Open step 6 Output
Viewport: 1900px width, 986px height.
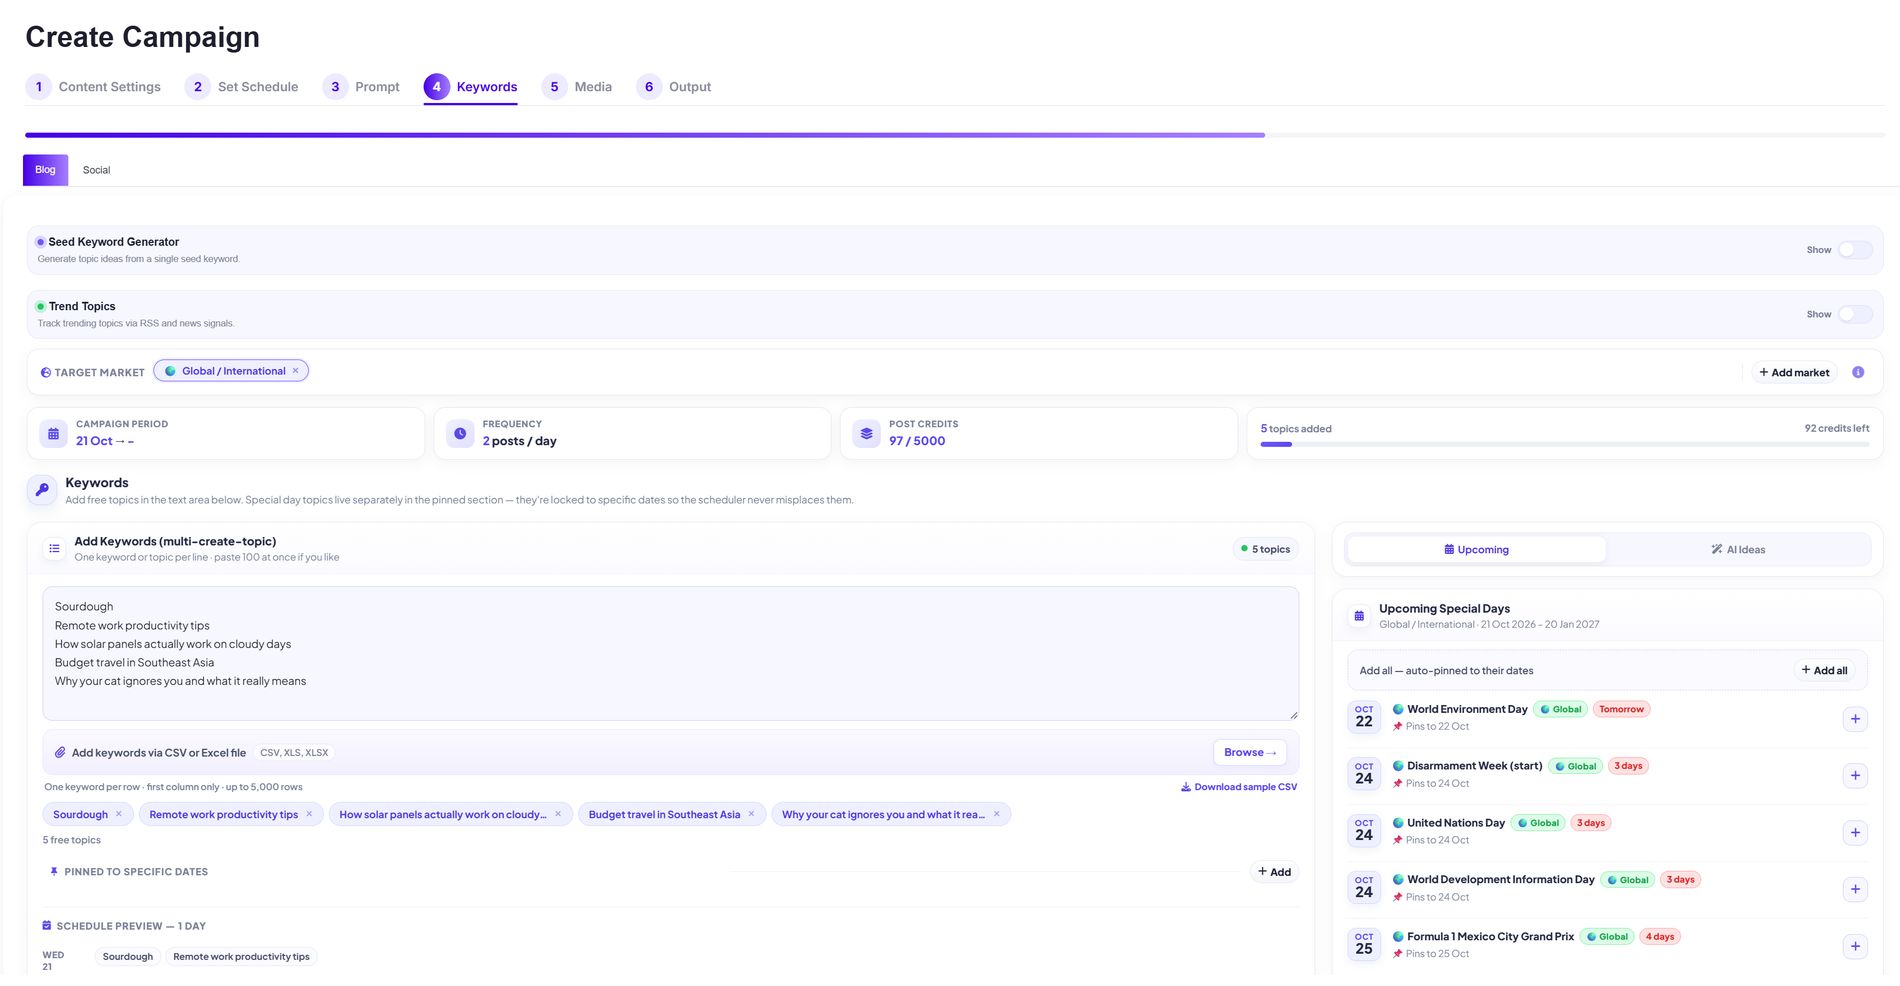[x=674, y=87]
